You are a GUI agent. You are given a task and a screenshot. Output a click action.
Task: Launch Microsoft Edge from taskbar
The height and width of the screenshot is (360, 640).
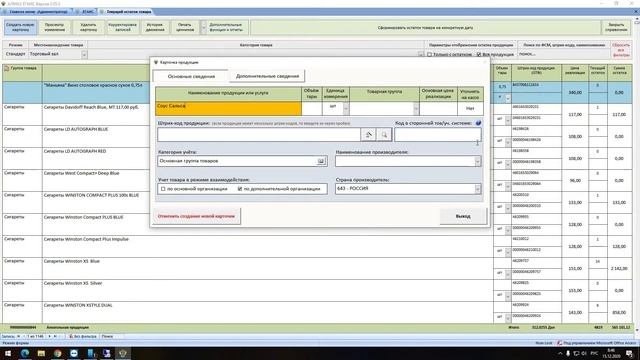pyautogui.click(x=25, y=353)
